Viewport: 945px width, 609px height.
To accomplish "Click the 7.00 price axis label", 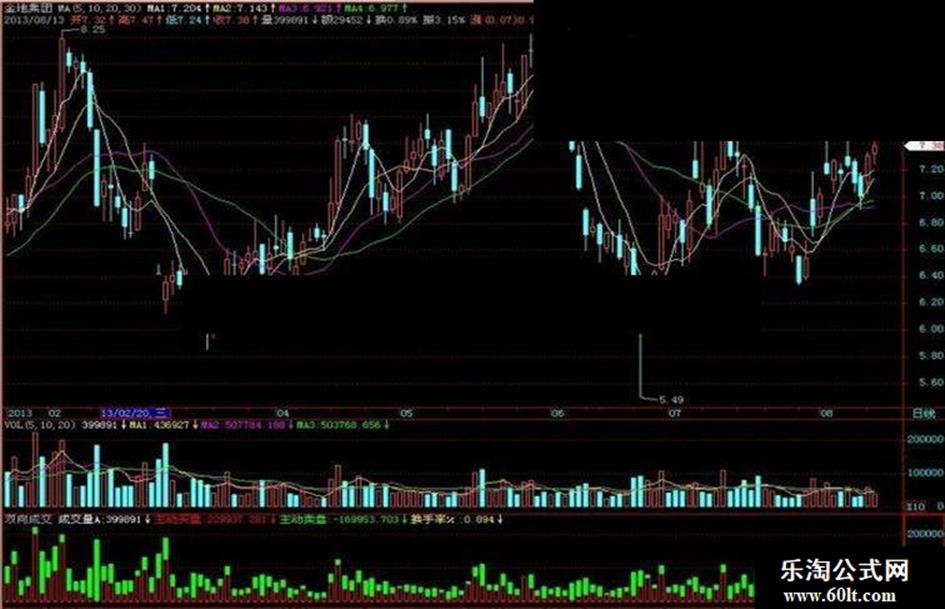I will pos(931,196).
